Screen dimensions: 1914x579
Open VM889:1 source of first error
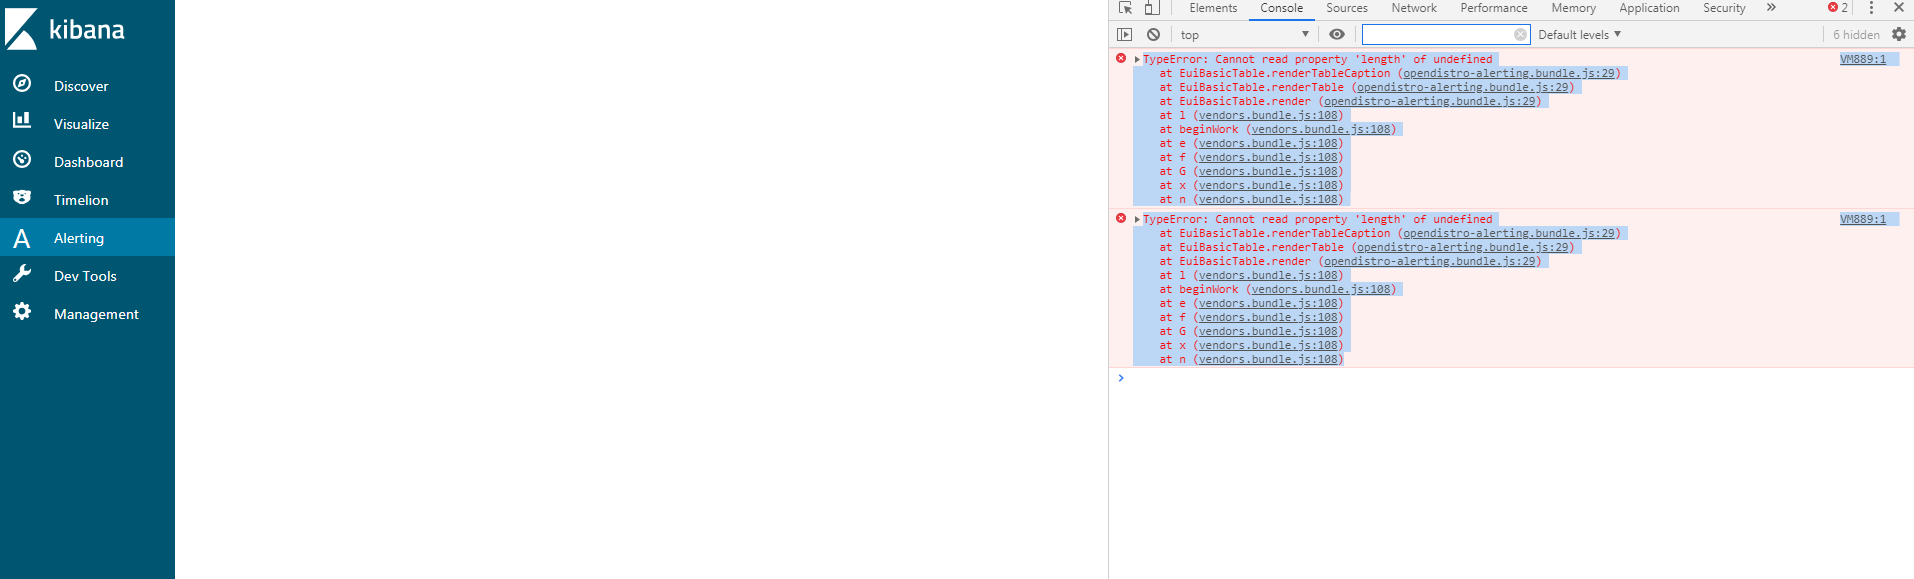tap(1862, 59)
